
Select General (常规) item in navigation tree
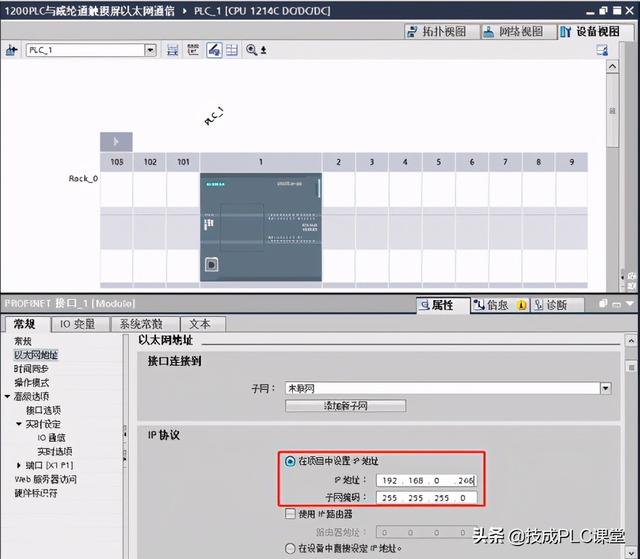click(23, 341)
